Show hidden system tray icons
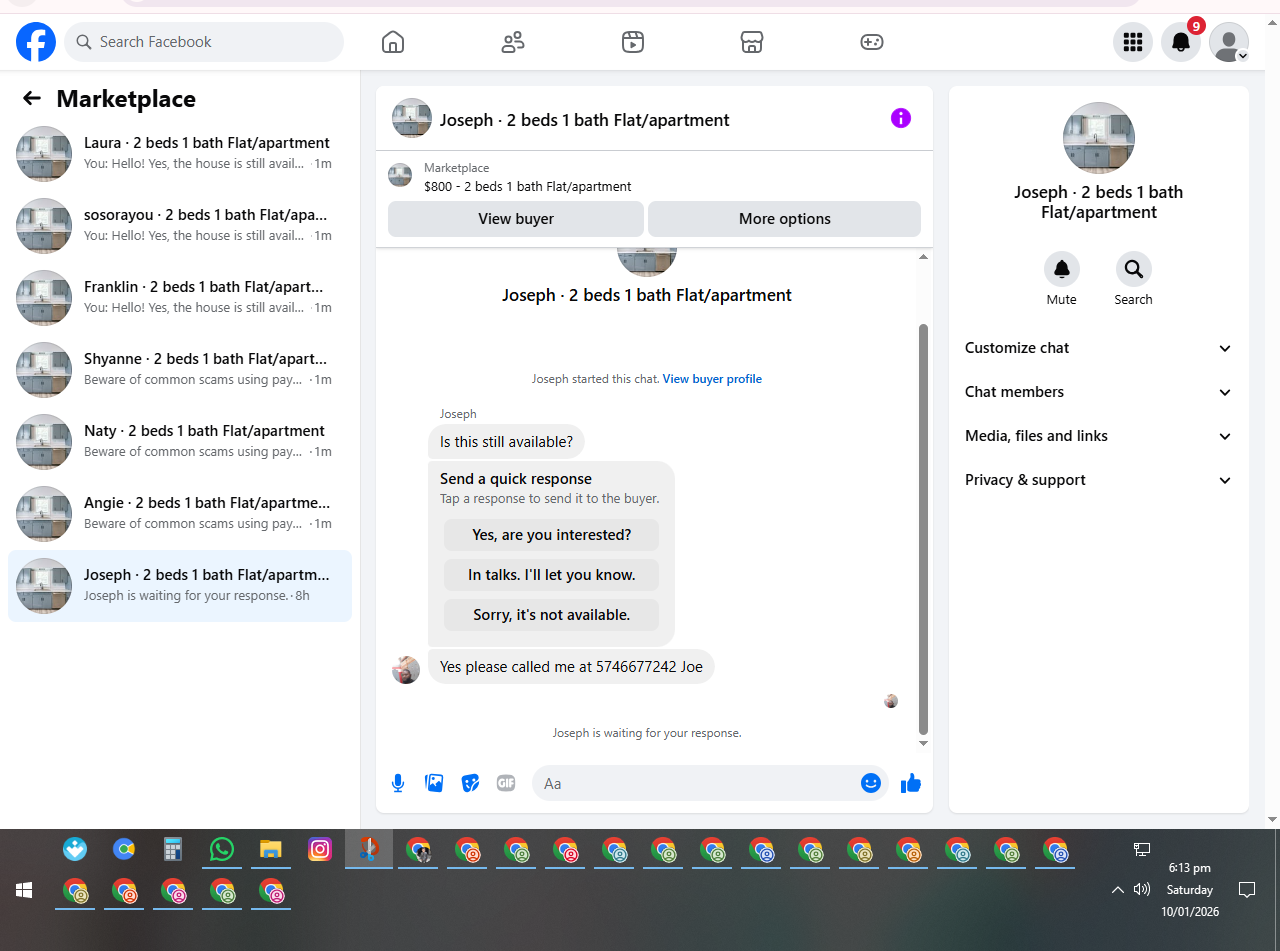The width and height of the screenshot is (1280, 951). [x=1118, y=889]
